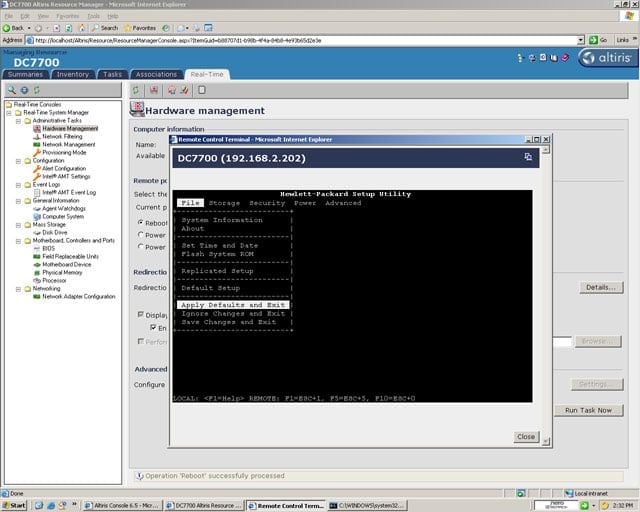Select Computer System in the tree

(63, 216)
